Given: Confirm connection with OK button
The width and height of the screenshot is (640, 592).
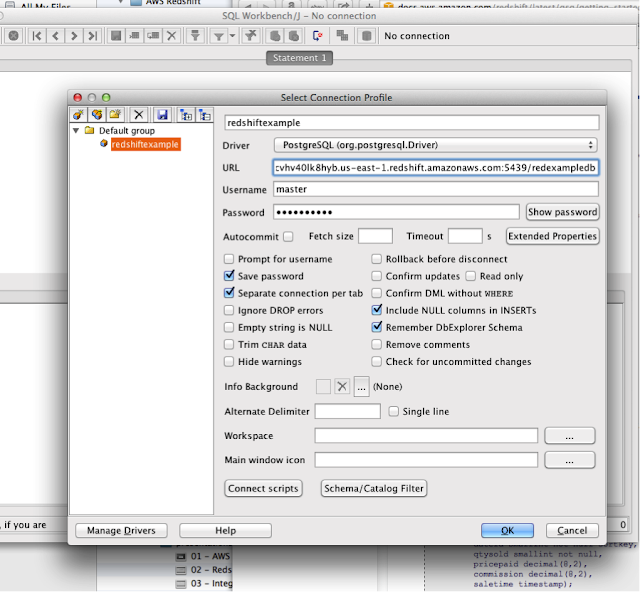Looking at the screenshot, I should (507, 530).
